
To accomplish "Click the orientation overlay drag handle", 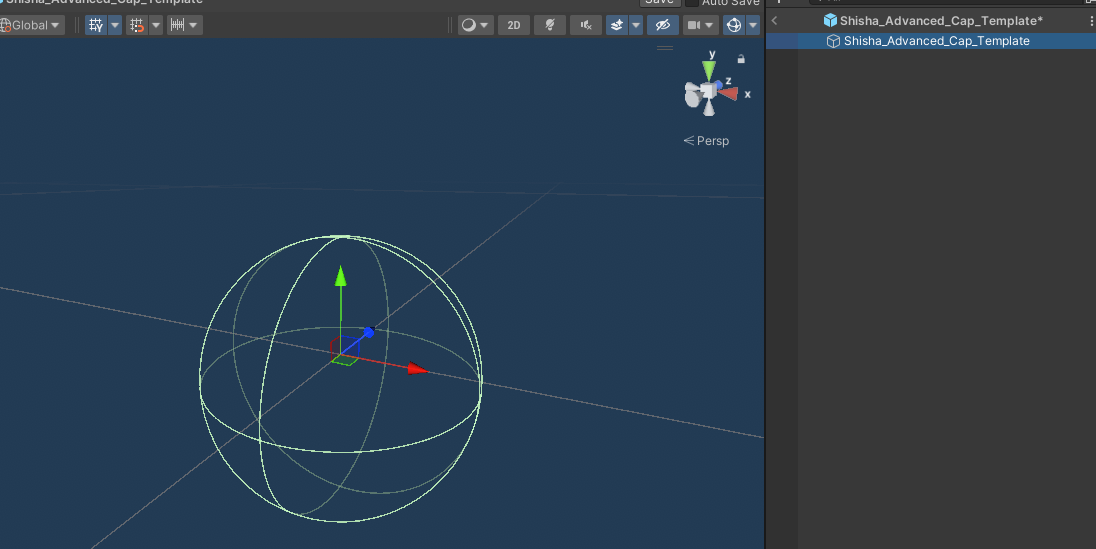I will pos(665,48).
